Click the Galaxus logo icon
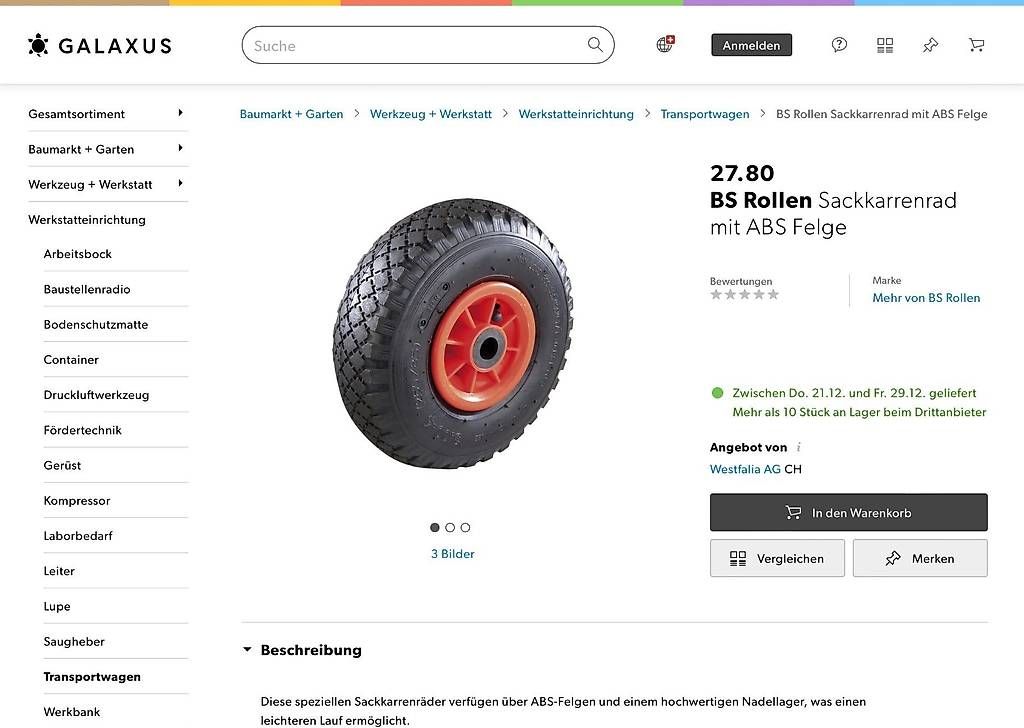The image size is (1024, 728). [x=38, y=45]
